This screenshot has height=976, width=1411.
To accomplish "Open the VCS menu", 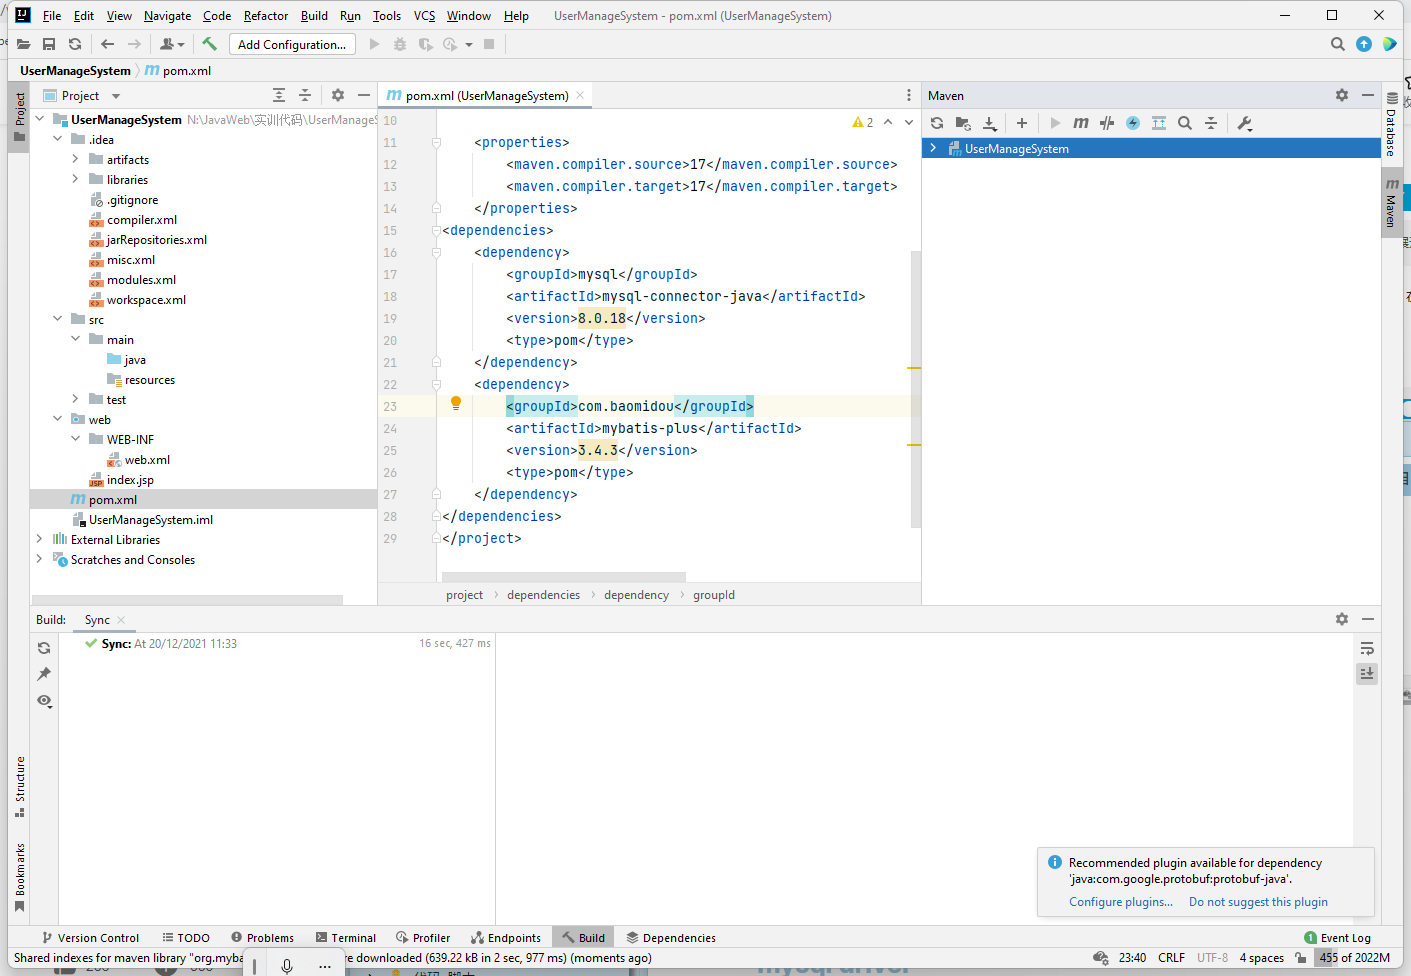I will 424,16.
